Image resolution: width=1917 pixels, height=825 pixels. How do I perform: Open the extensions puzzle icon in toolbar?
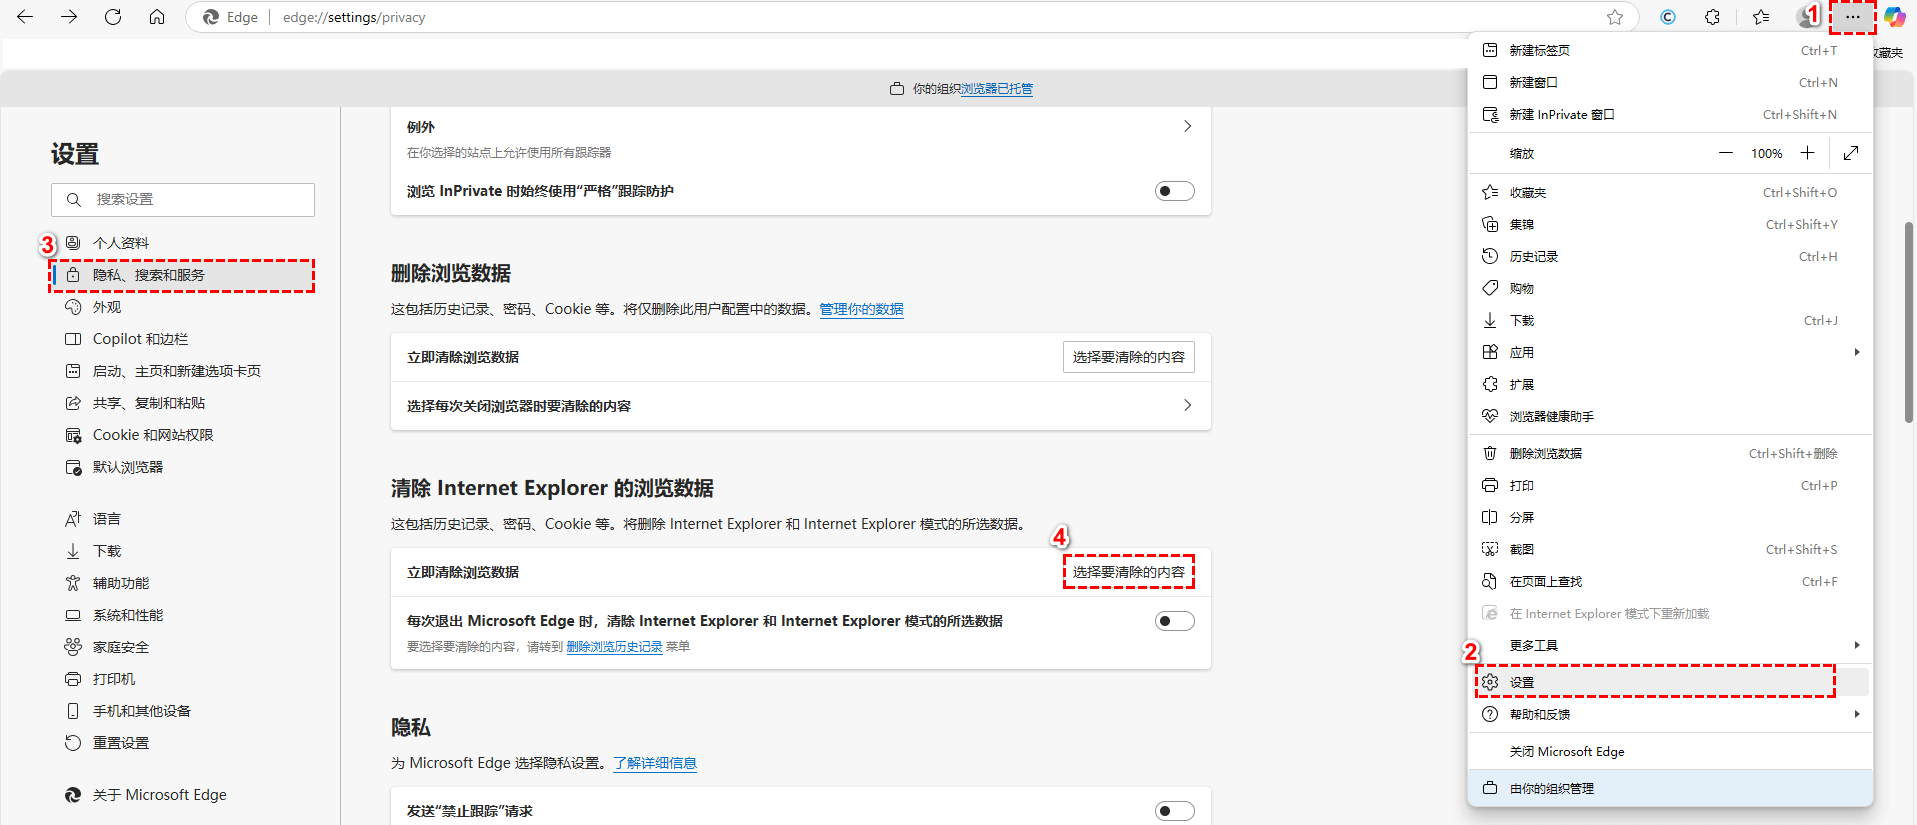pos(1712,17)
